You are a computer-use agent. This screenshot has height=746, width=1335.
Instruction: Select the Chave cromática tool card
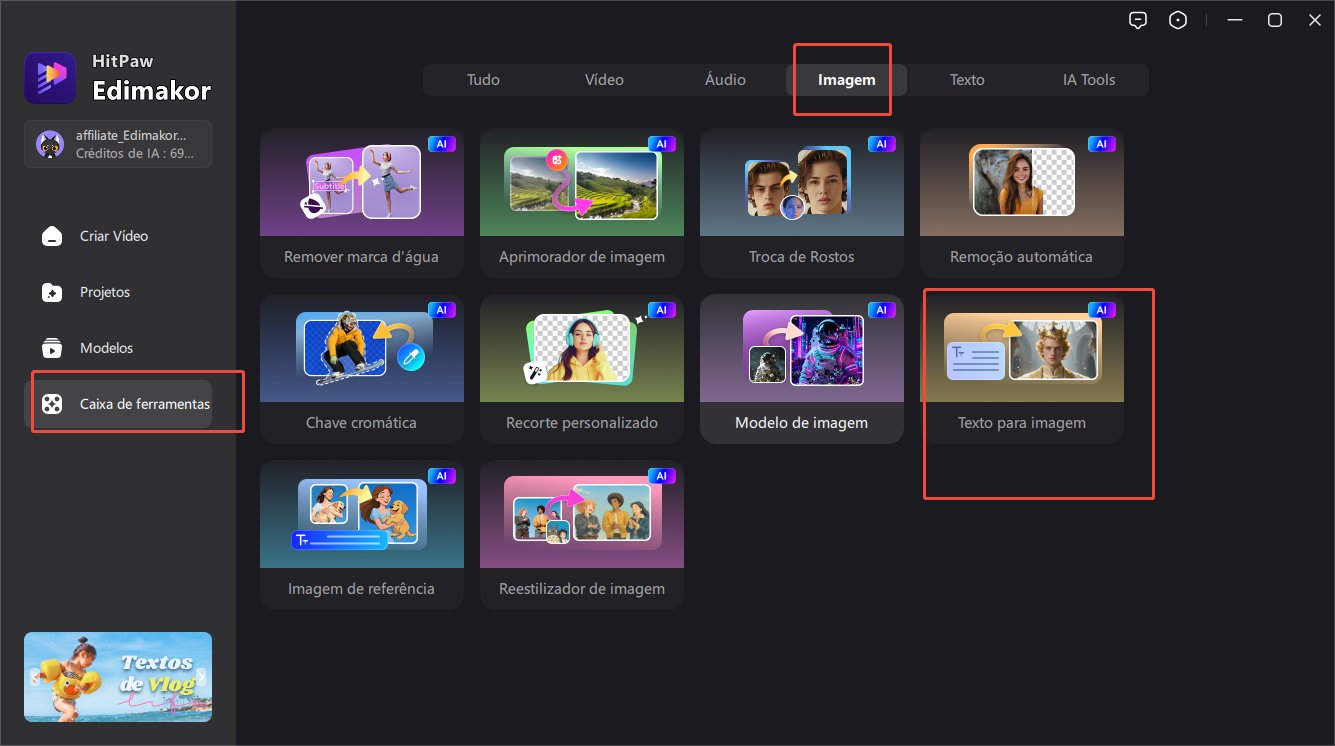click(361, 368)
